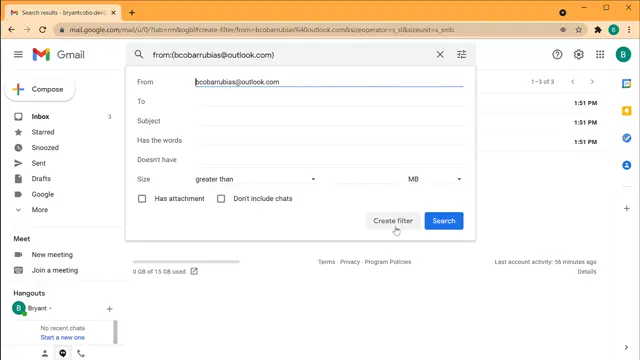Click storage usage progress bar
Screen dimensions: 640x360
[186, 262]
